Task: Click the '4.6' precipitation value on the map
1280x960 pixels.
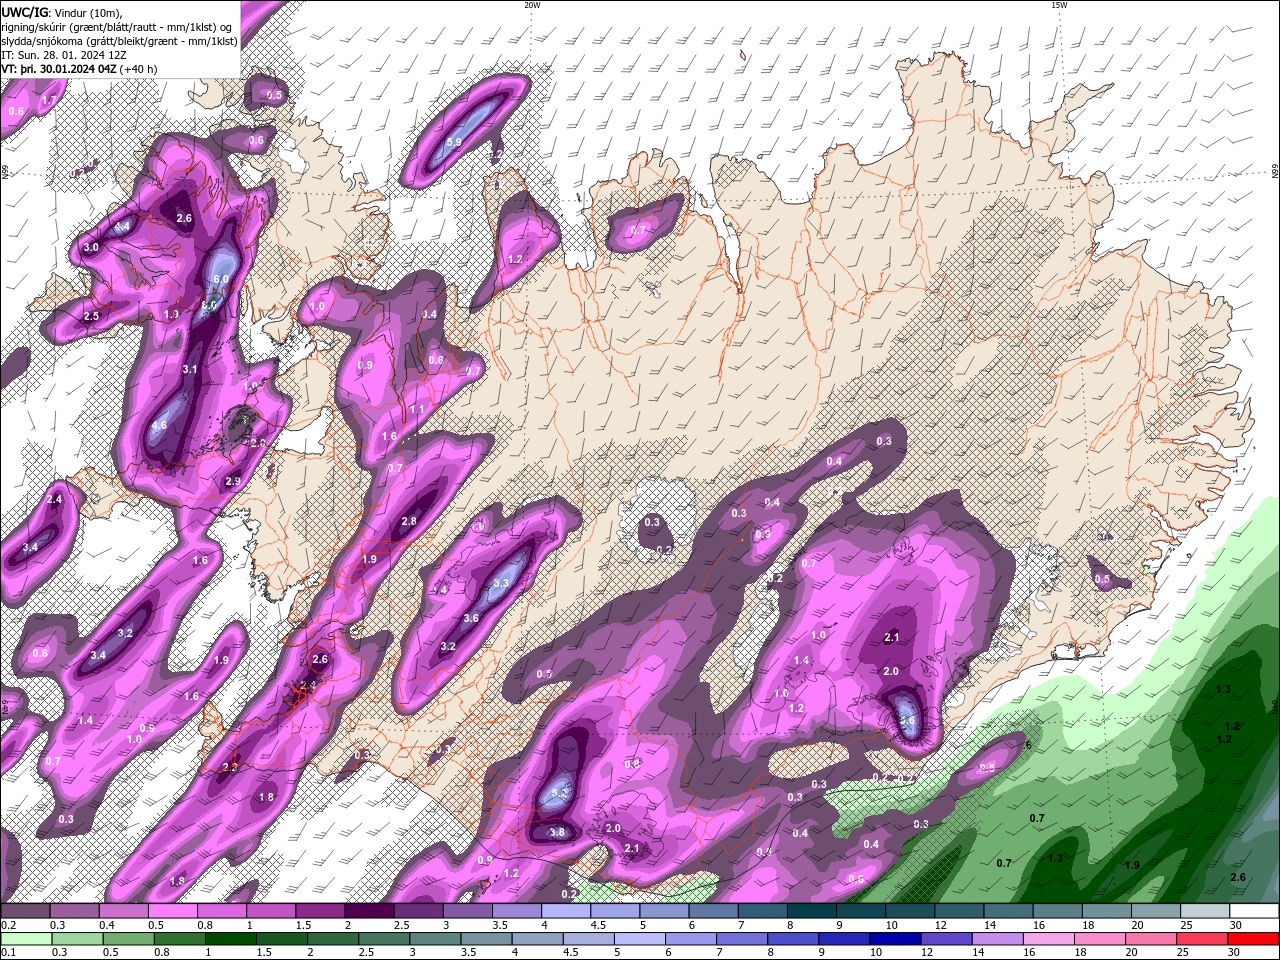Action: pyautogui.click(x=159, y=425)
